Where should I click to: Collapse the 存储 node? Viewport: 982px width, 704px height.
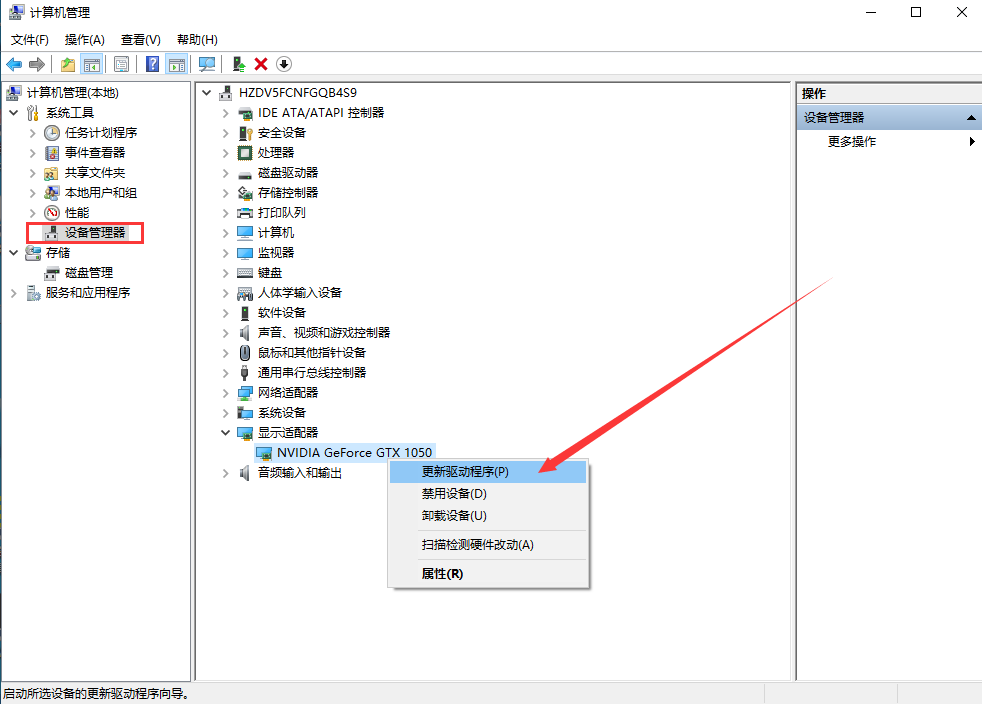pyautogui.click(x=14, y=253)
